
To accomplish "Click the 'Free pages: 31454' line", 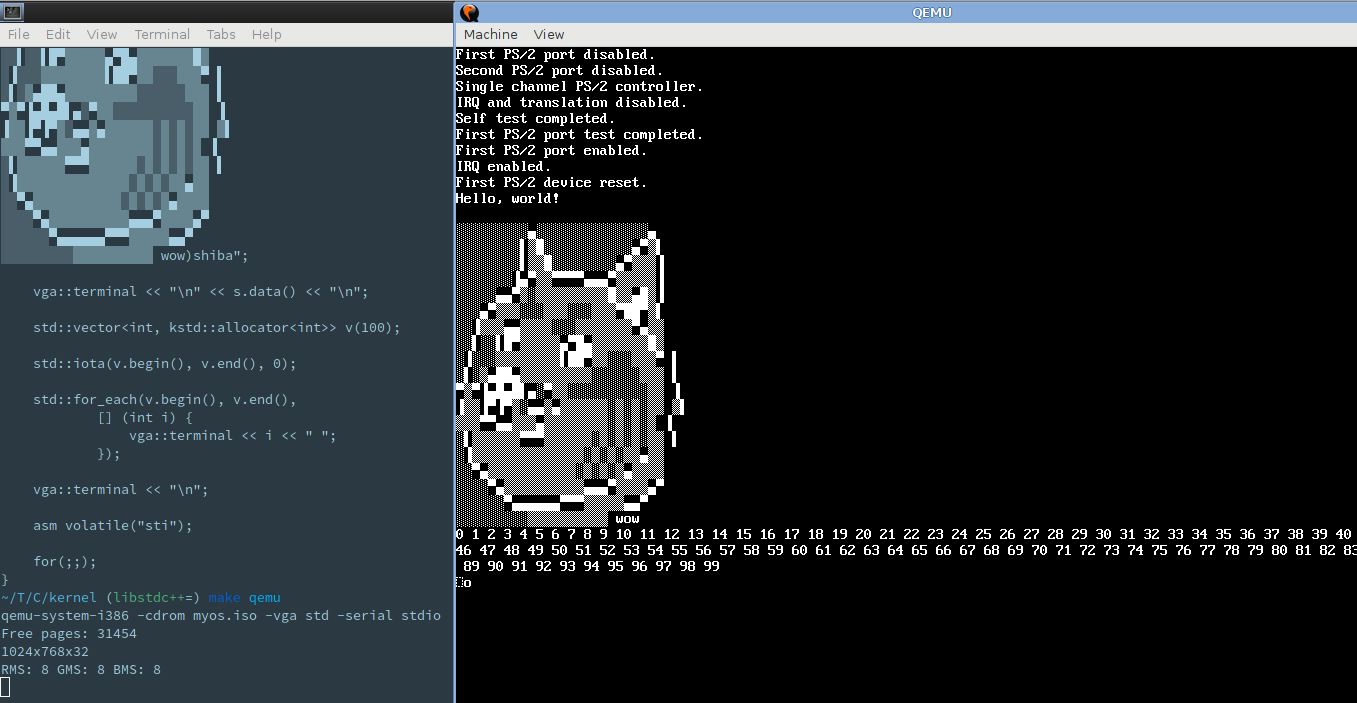I will pyautogui.click(x=69, y=633).
